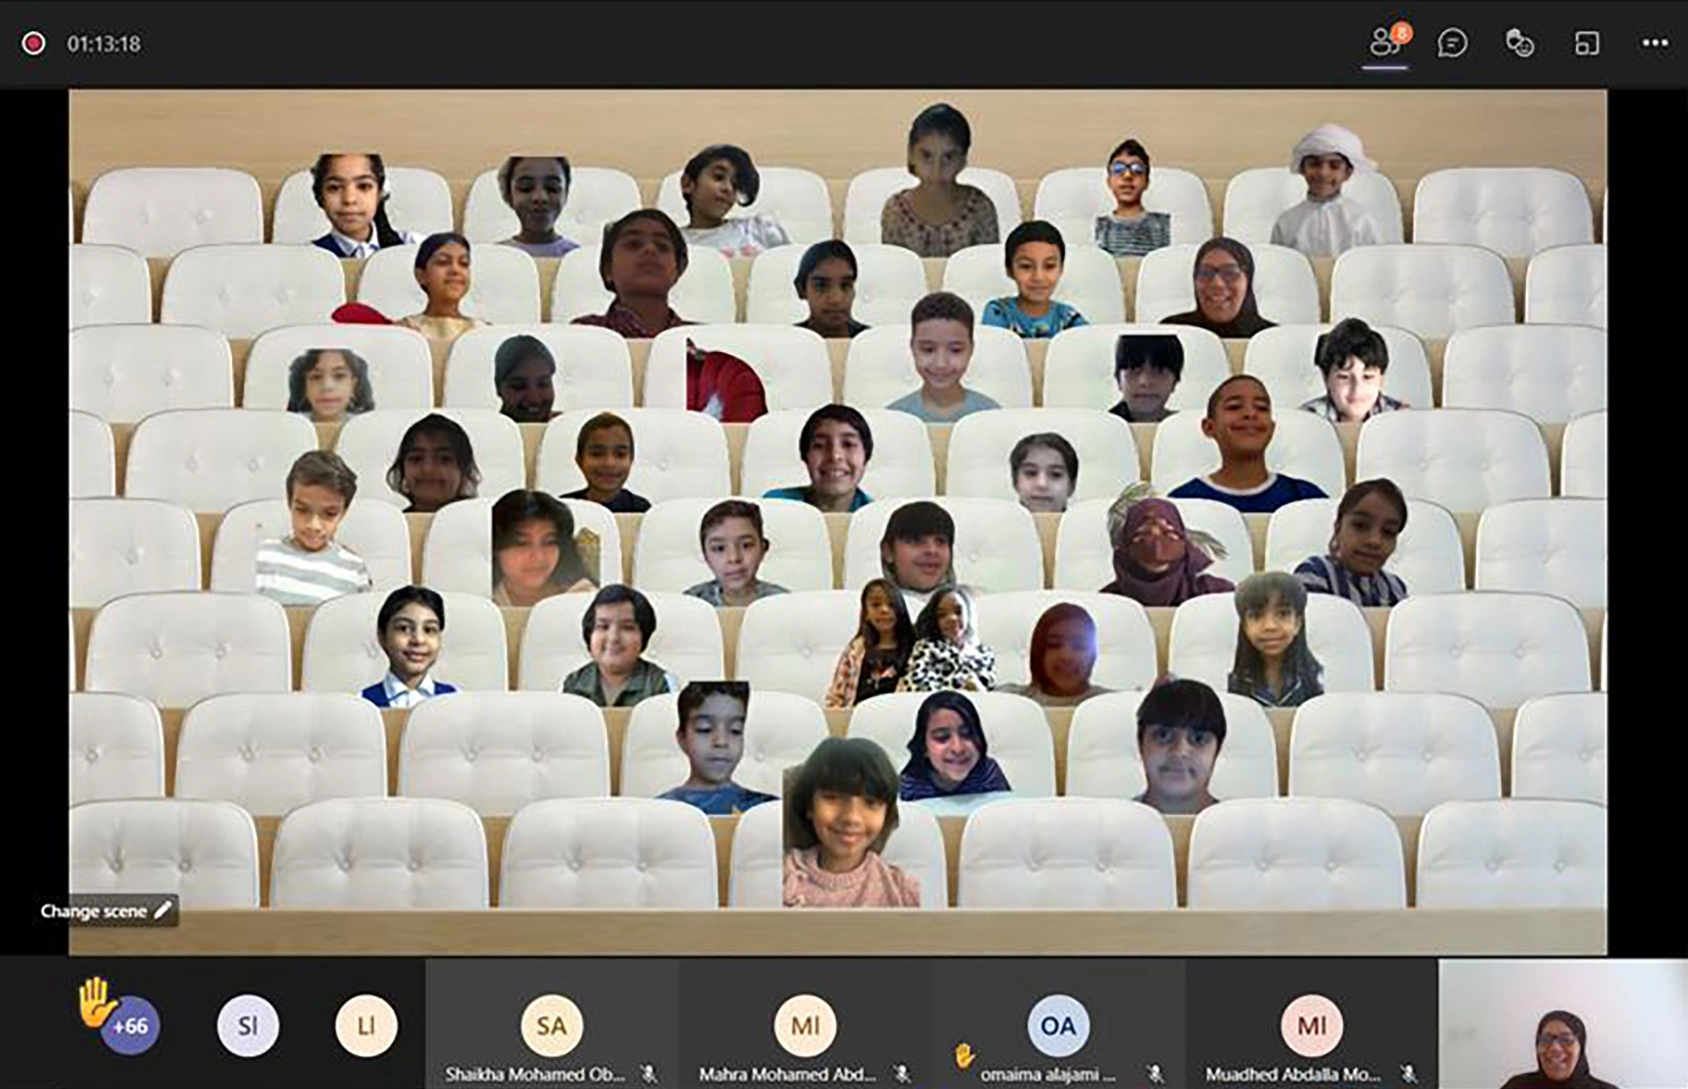
Task: Click the Change scene button
Action: (95, 911)
